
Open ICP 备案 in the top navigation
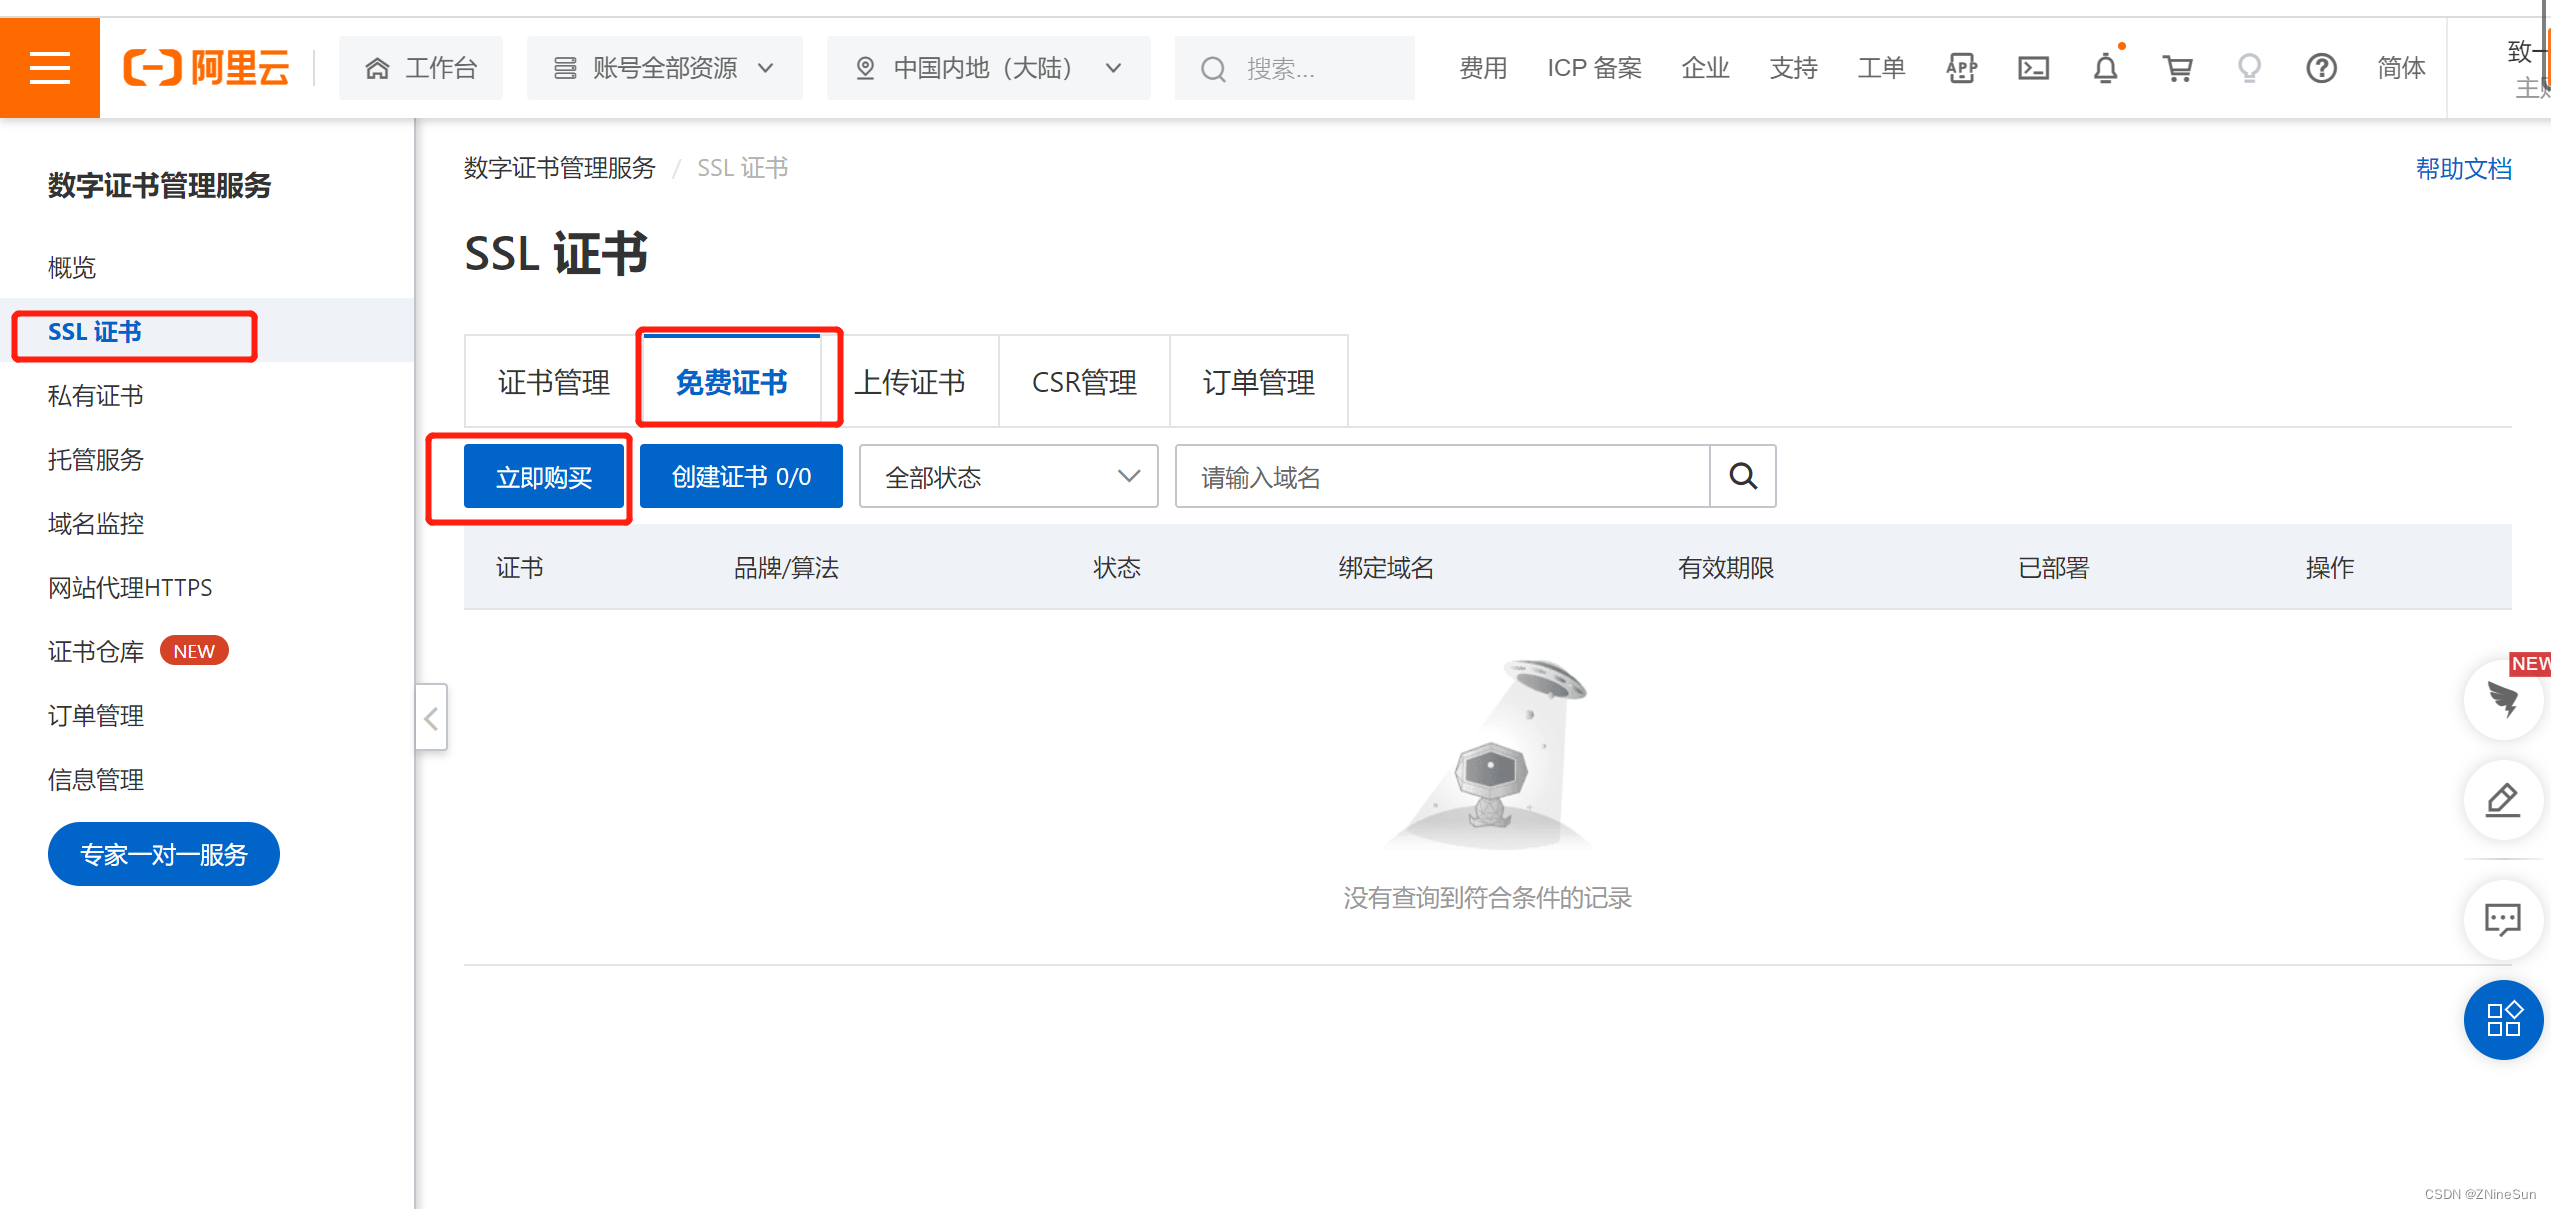pyautogui.click(x=1594, y=68)
